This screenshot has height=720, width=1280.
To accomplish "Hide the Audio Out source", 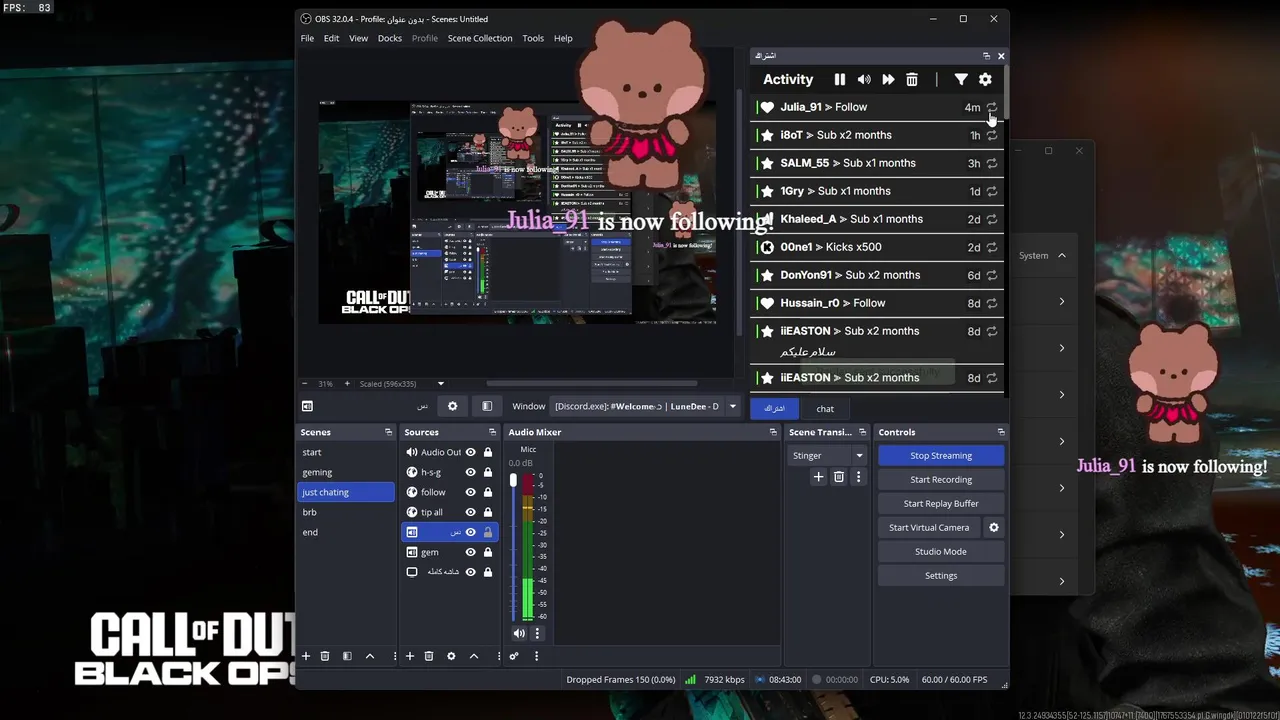I will click(470, 452).
